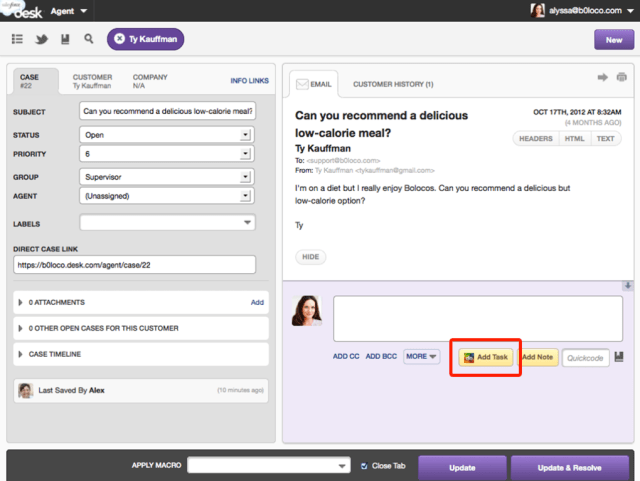Switch to the Customer History tab

point(393,84)
